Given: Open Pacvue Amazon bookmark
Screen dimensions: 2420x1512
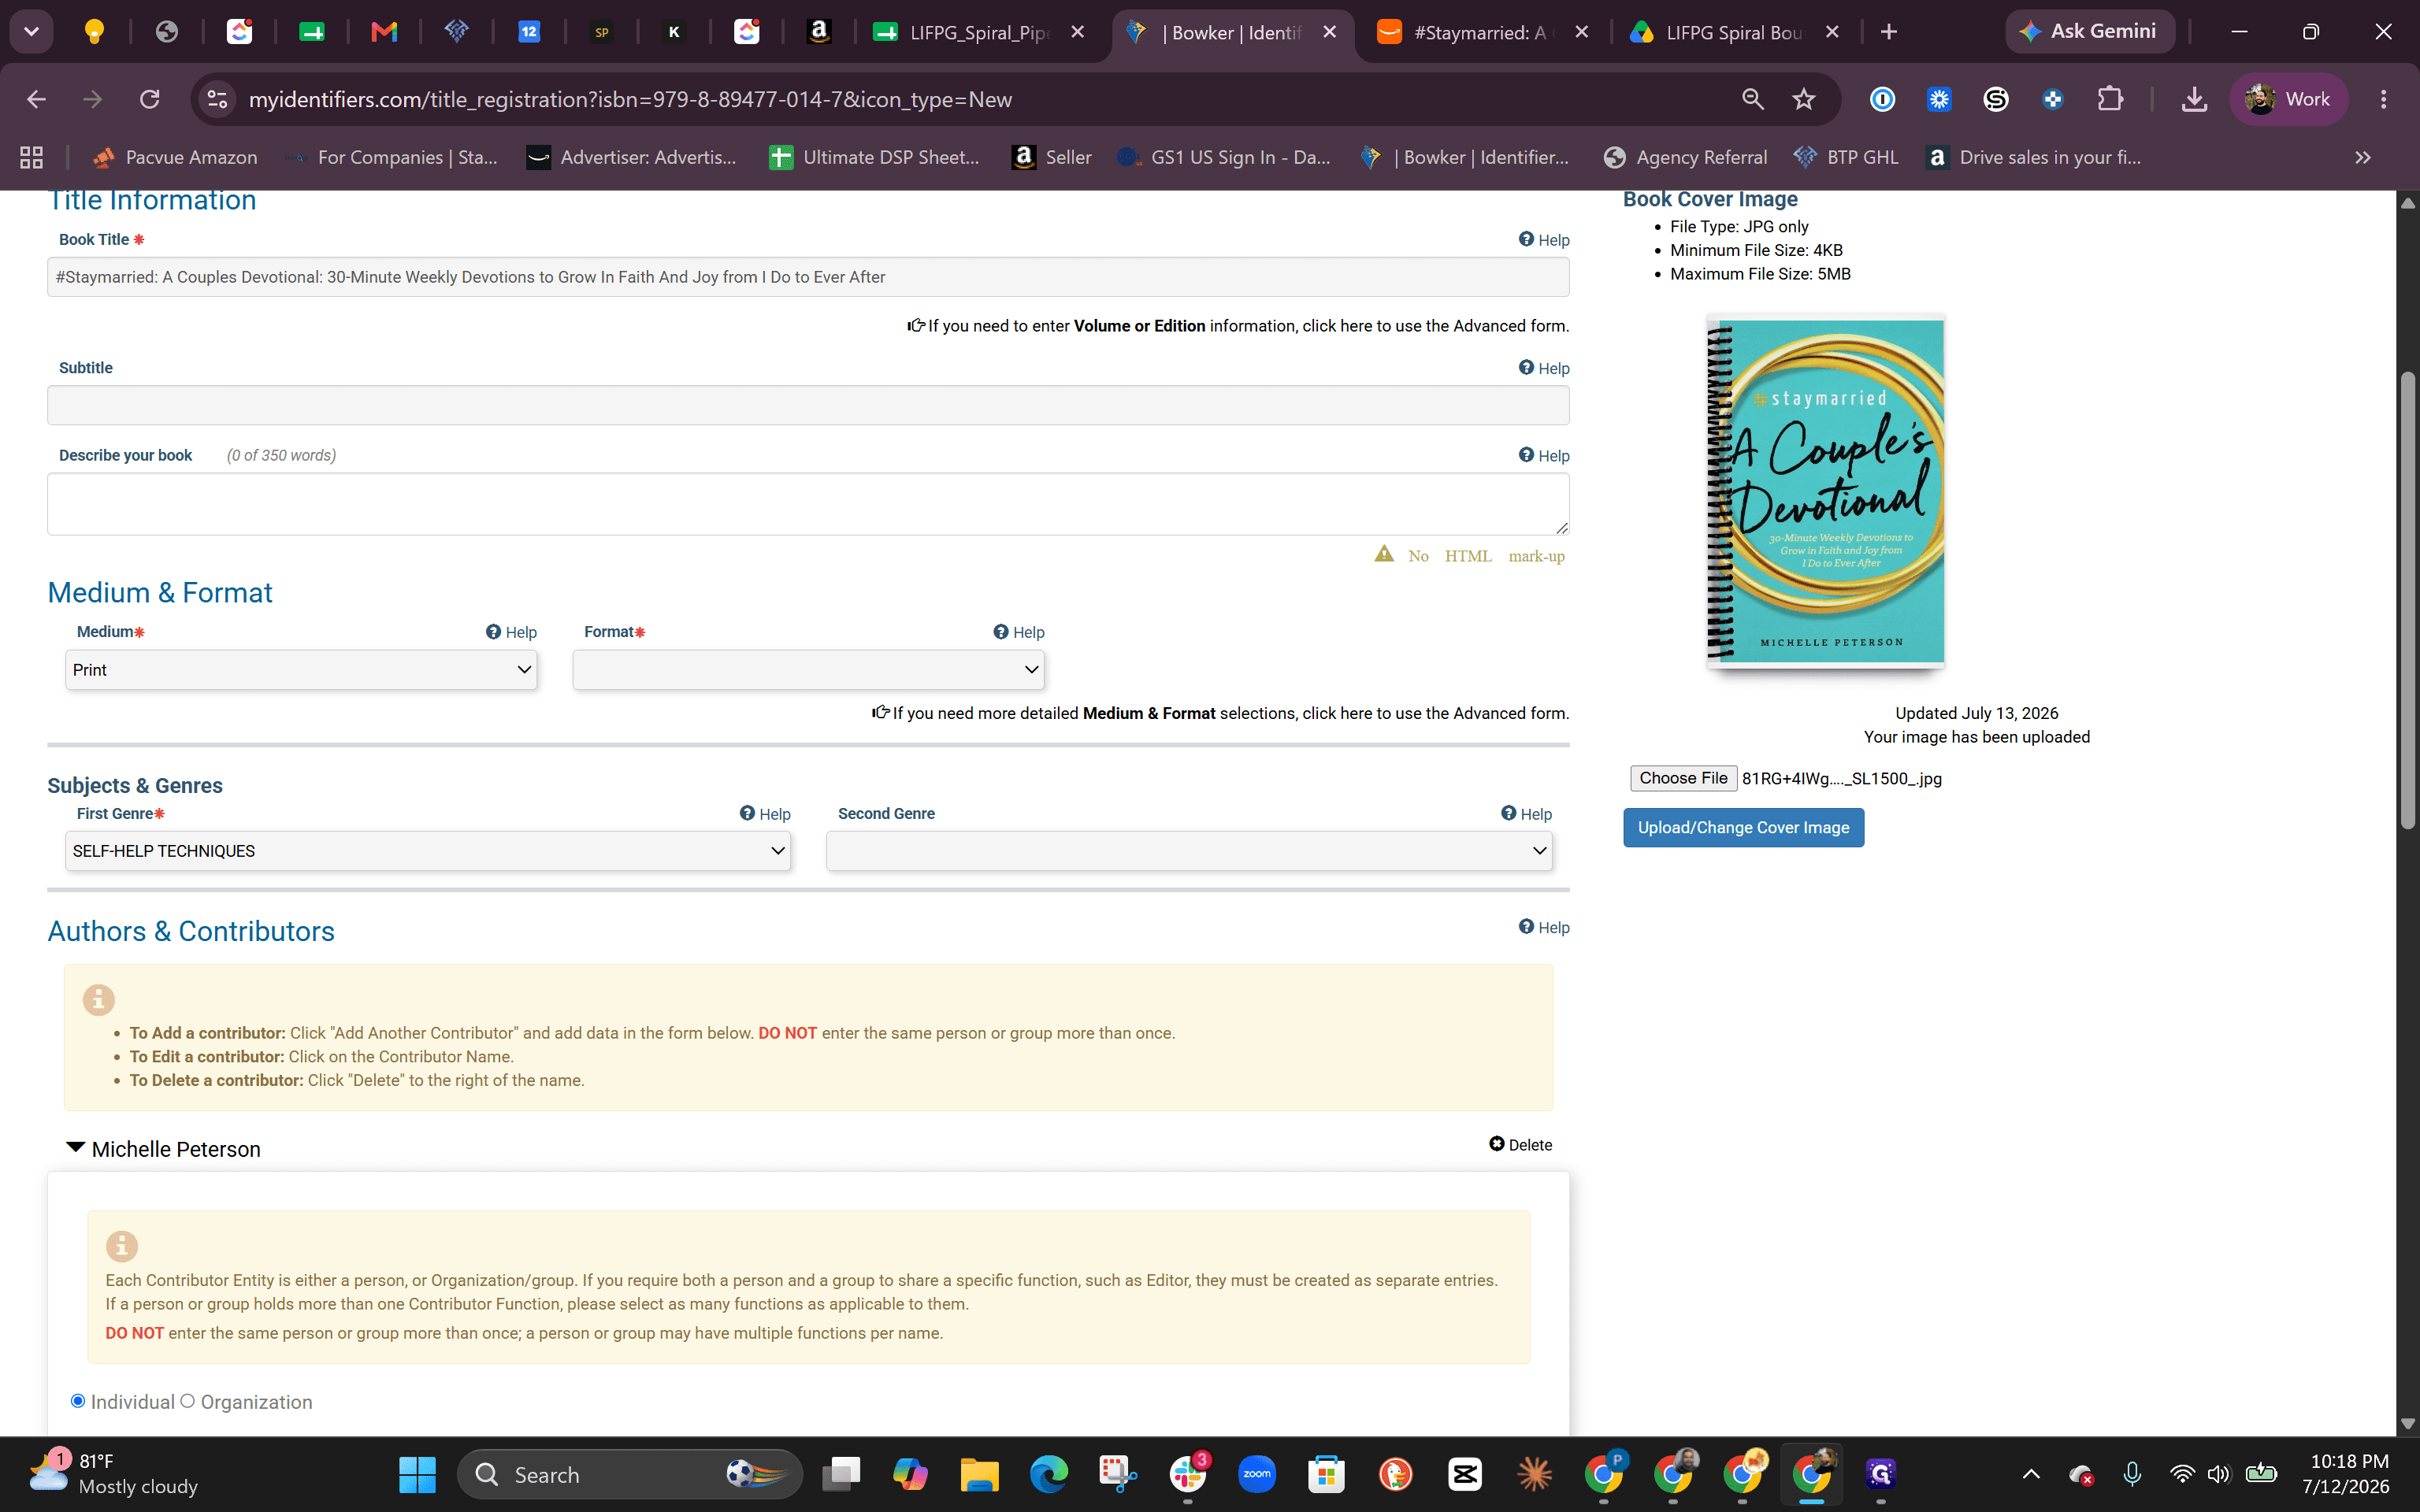Looking at the screenshot, I should (174, 157).
